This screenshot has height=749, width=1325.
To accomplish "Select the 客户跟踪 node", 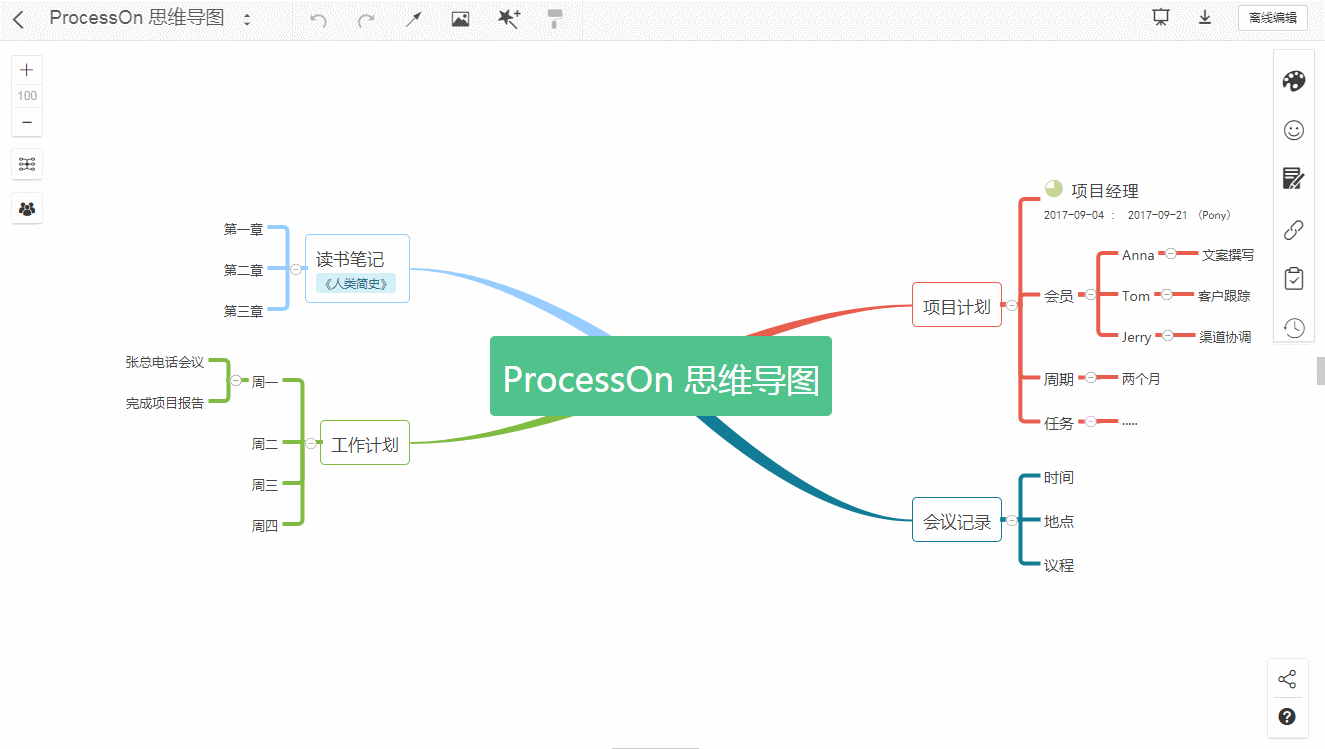I will [1224, 296].
